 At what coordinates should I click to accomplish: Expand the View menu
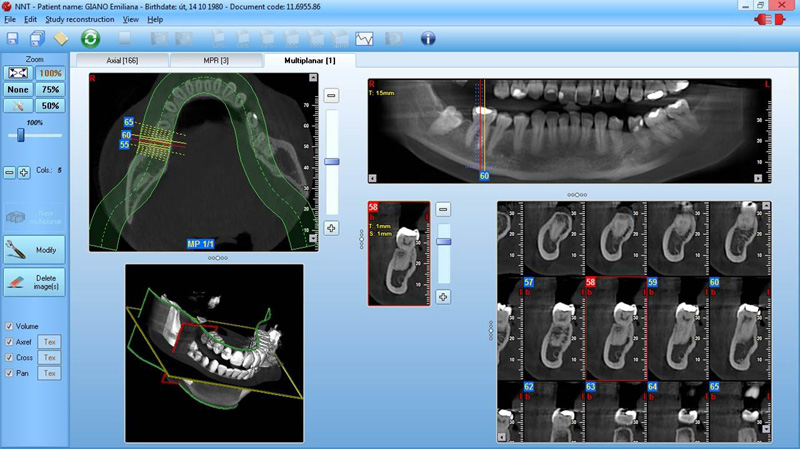131,19
